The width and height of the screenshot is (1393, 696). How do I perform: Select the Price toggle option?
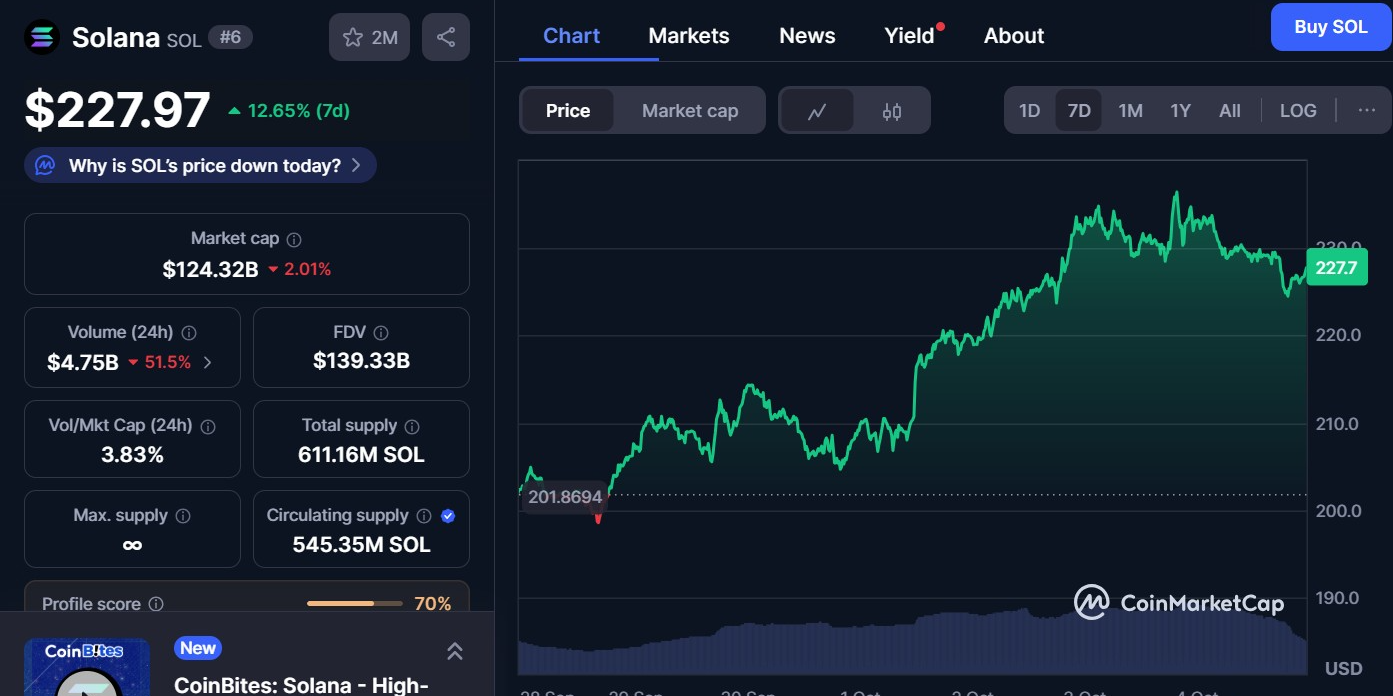tap(567, 111)
